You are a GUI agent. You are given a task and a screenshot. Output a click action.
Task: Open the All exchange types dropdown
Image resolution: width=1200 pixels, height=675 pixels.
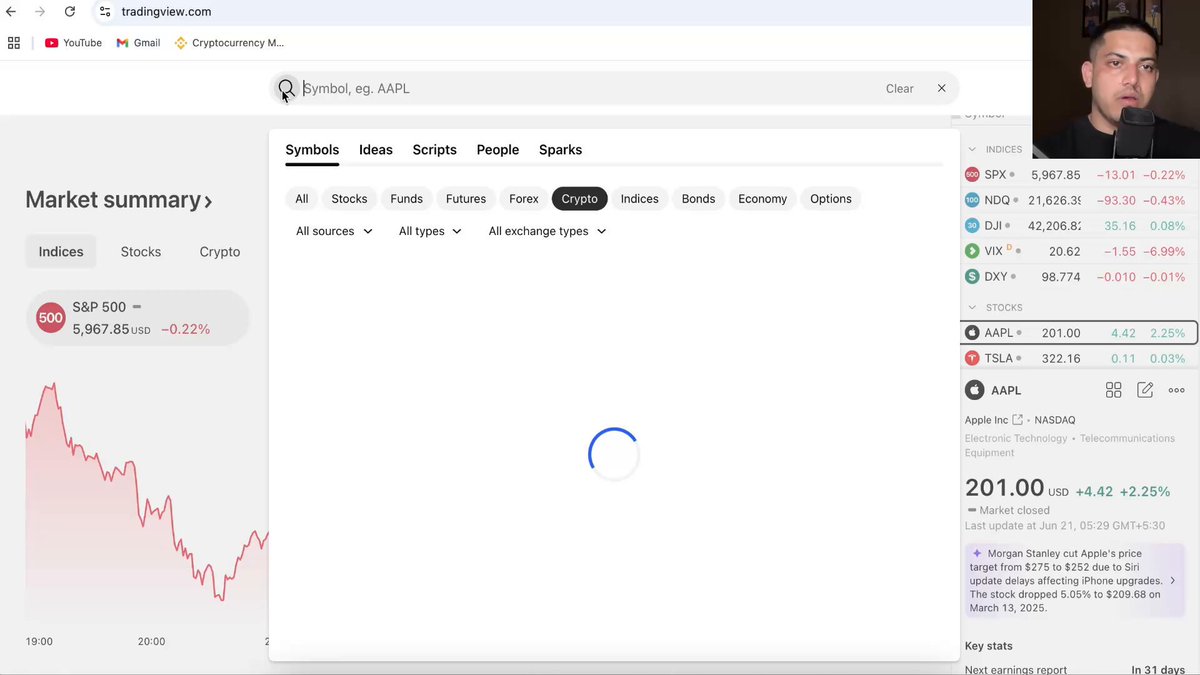point(547,231)
